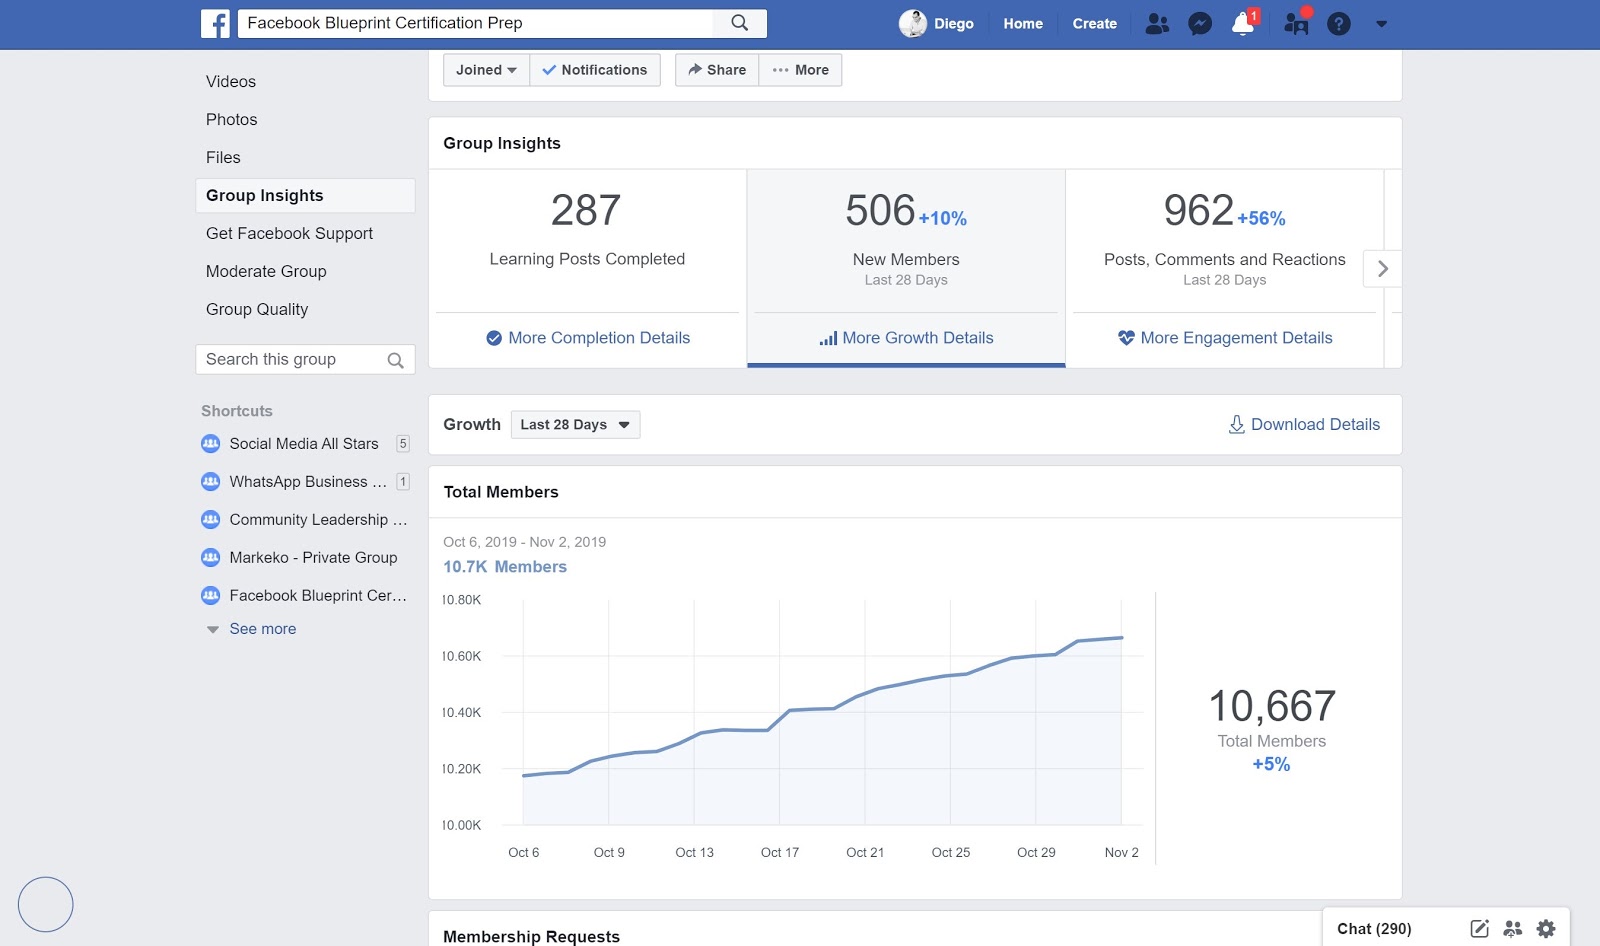Open the Last 28 Days dropdown
This screenshot has width=1600, height=946.
pos(575,424)
